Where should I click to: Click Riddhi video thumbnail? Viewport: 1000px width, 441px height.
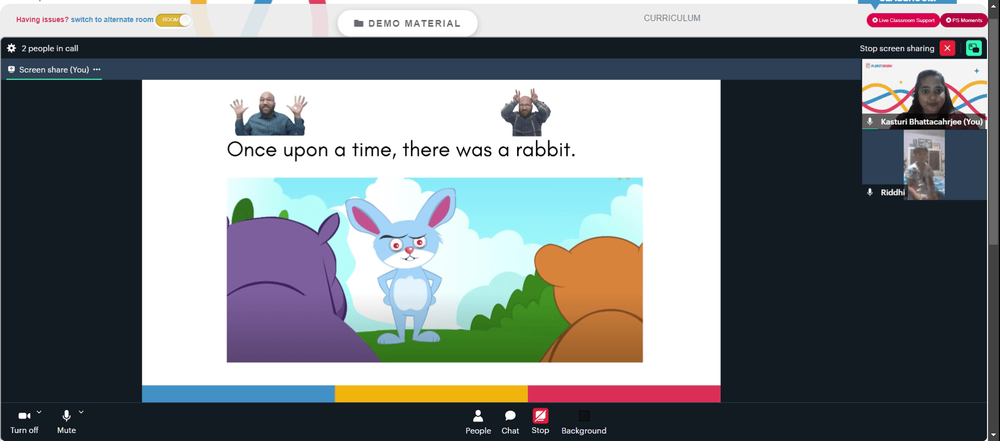pos(924,165)
